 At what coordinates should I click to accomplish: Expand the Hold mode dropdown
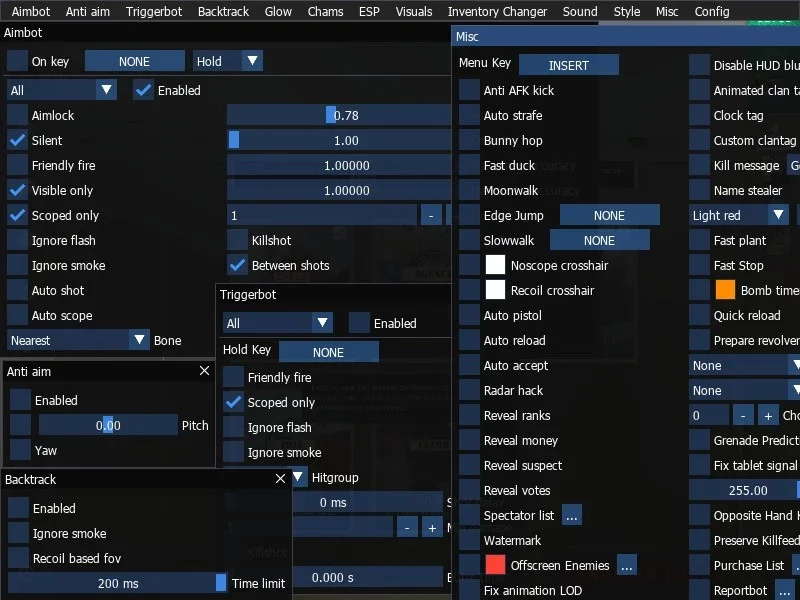point(228,61)
